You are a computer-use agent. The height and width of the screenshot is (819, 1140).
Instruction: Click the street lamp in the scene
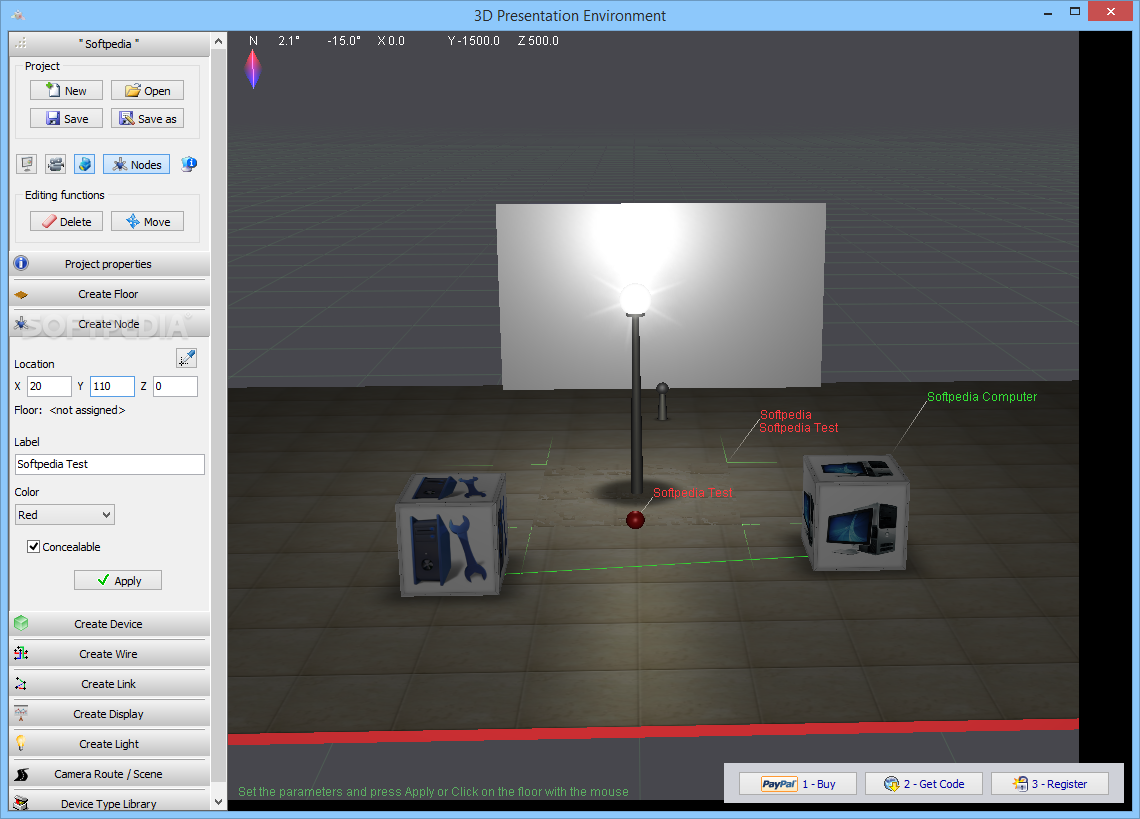(x=635, y=390)
